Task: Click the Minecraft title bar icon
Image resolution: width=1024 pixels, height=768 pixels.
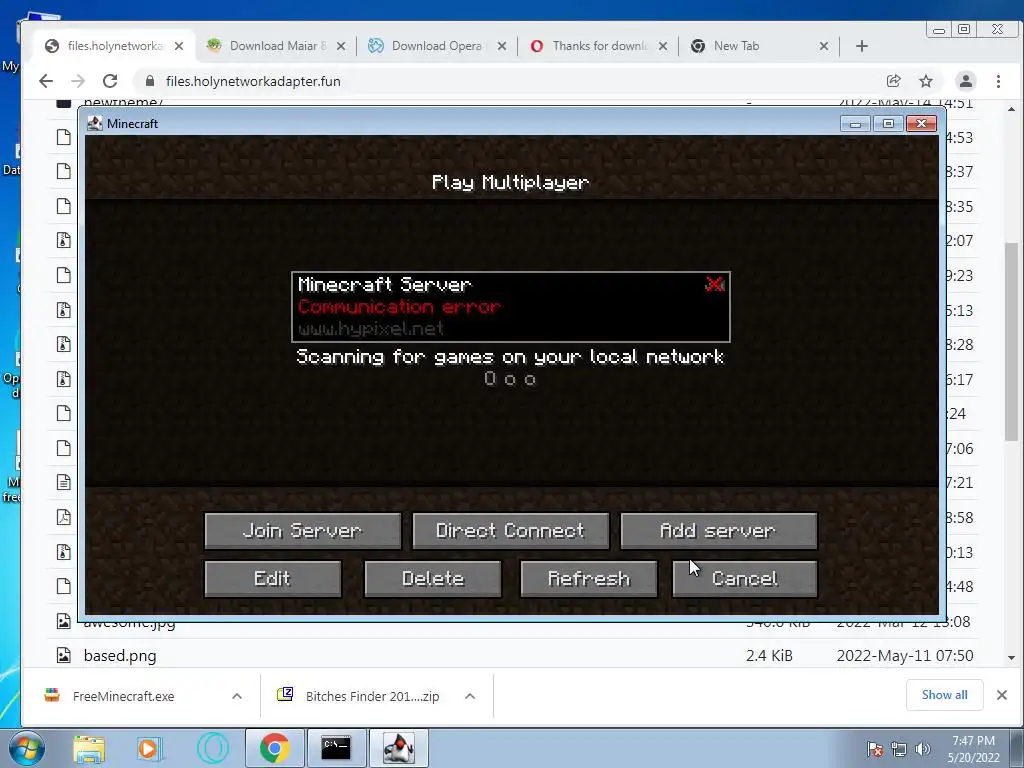Action: pyautogui.click(x=95, y=123)
